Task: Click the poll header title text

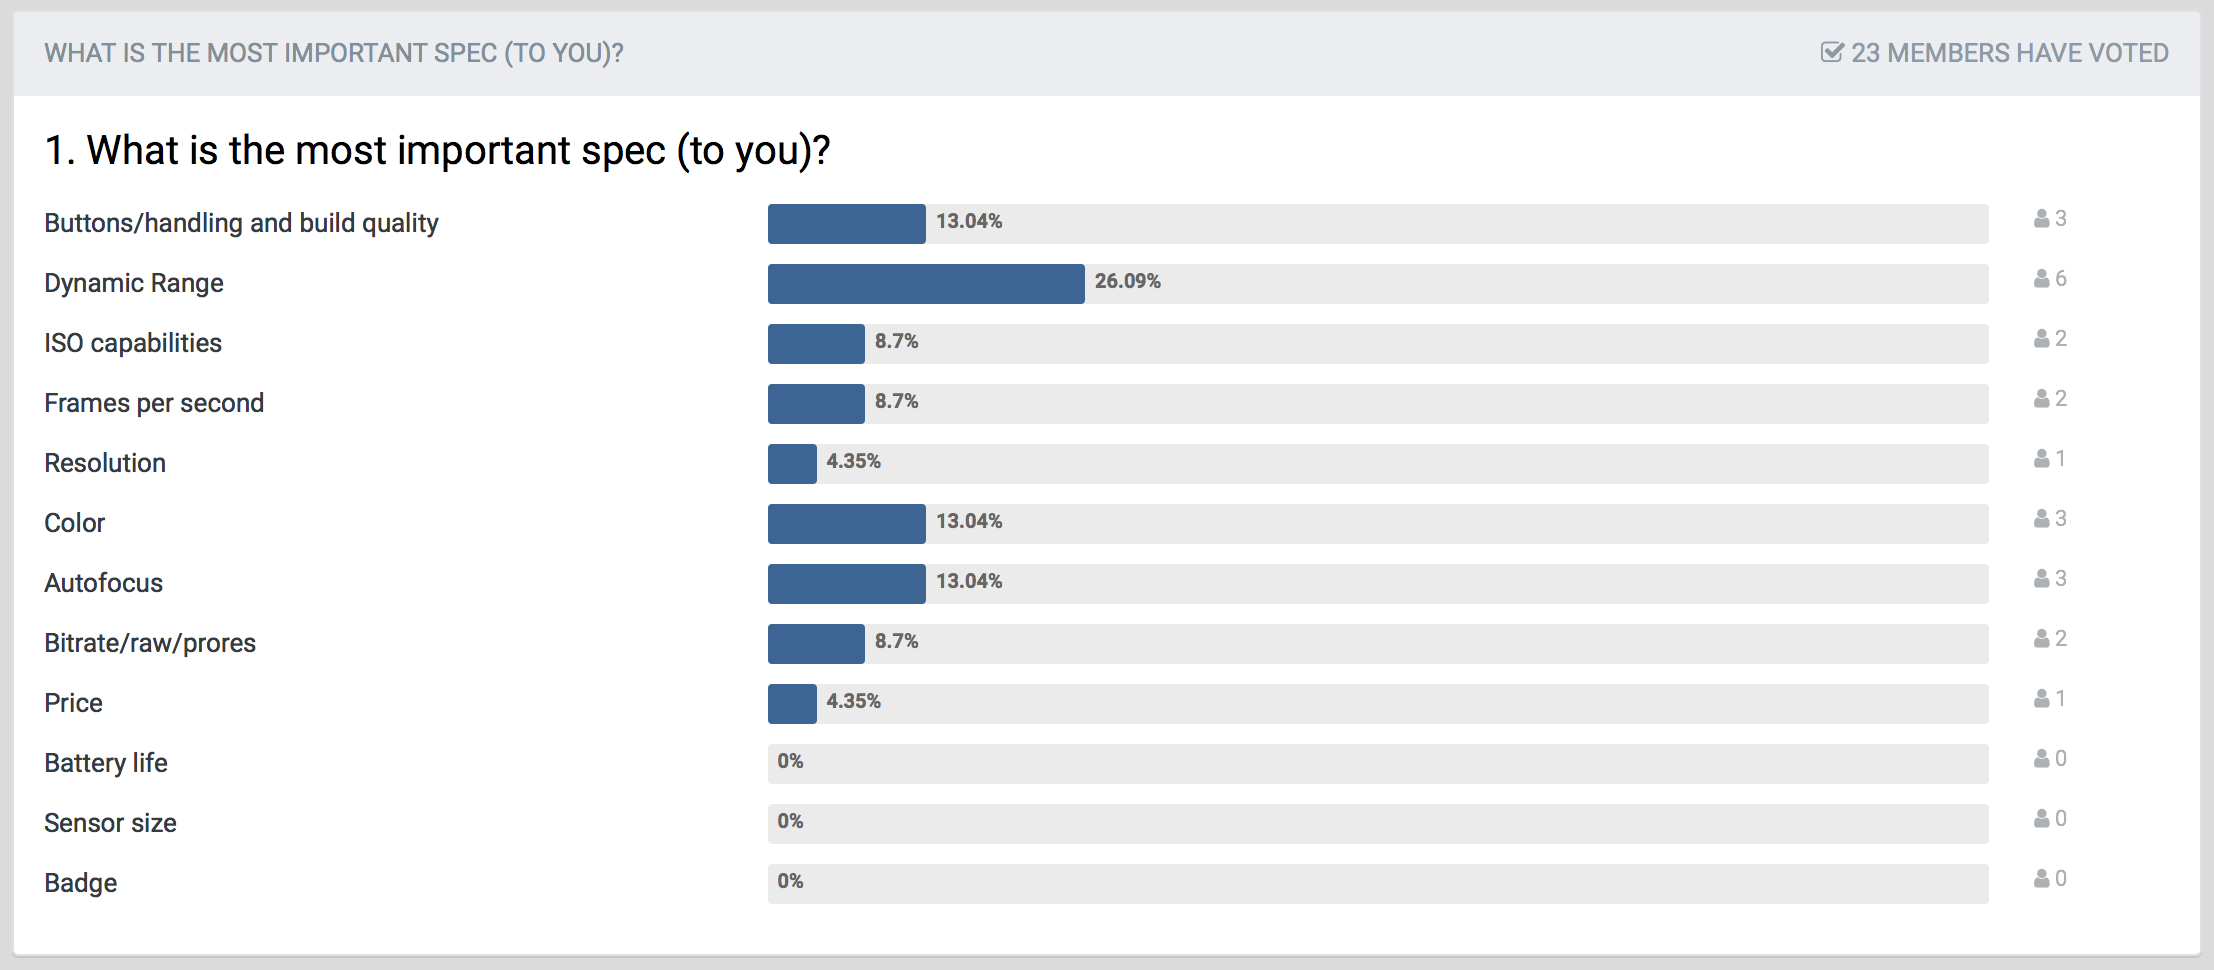Action: pyautogui.click(x=334, y=53)
